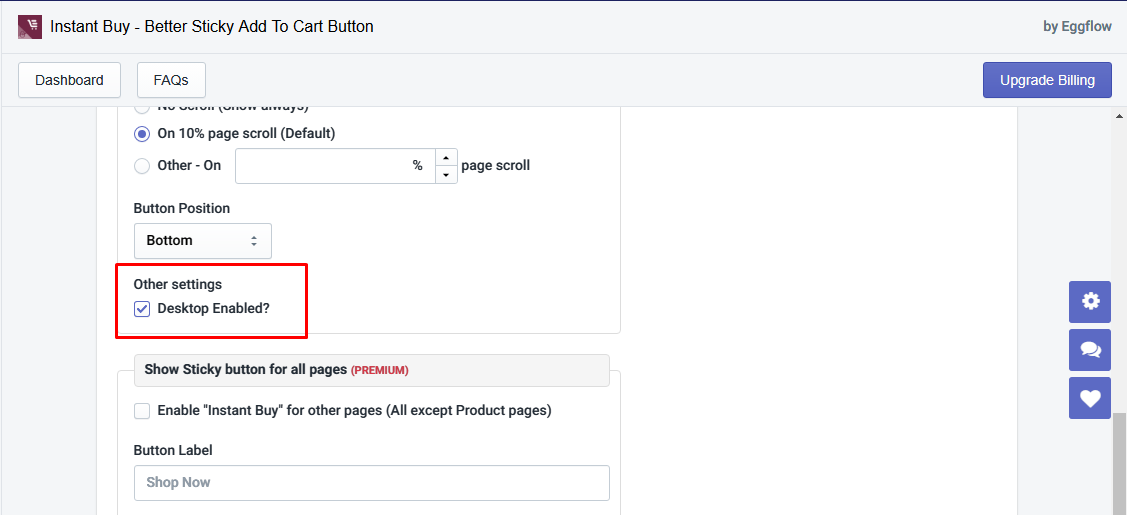Decrease scroll percent with down arrow
Viewport: 1127px width, 515px height.
pyautogui.click(x=446, y=175)
